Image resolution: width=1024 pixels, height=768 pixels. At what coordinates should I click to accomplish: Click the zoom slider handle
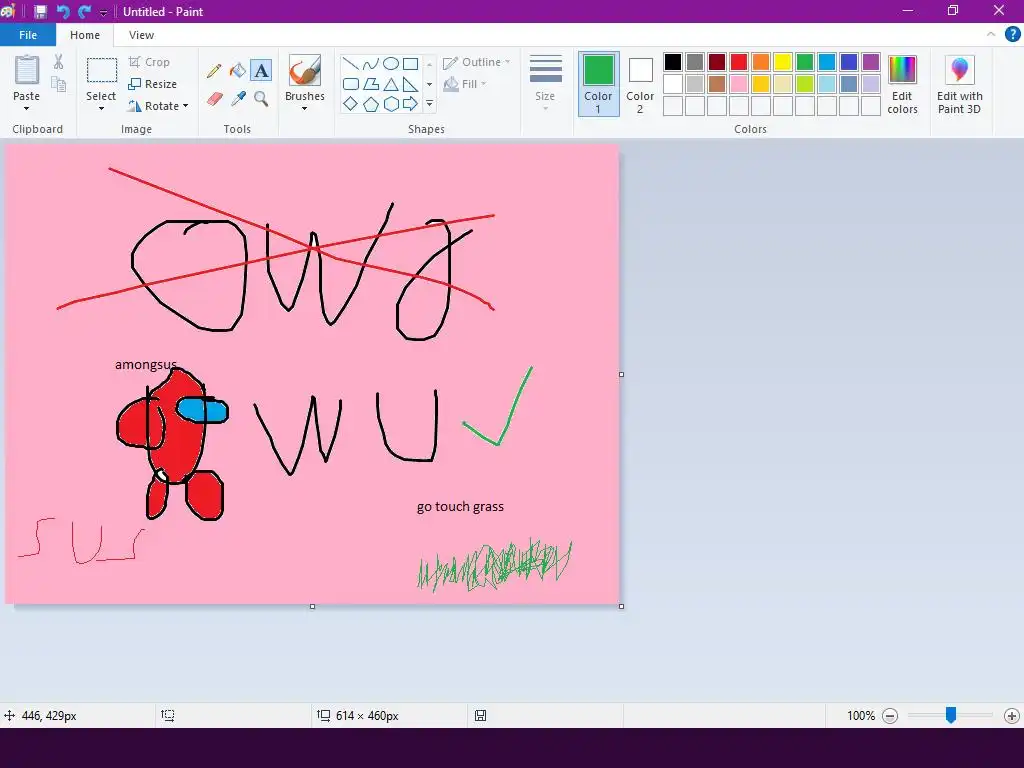tap(951, 715)
